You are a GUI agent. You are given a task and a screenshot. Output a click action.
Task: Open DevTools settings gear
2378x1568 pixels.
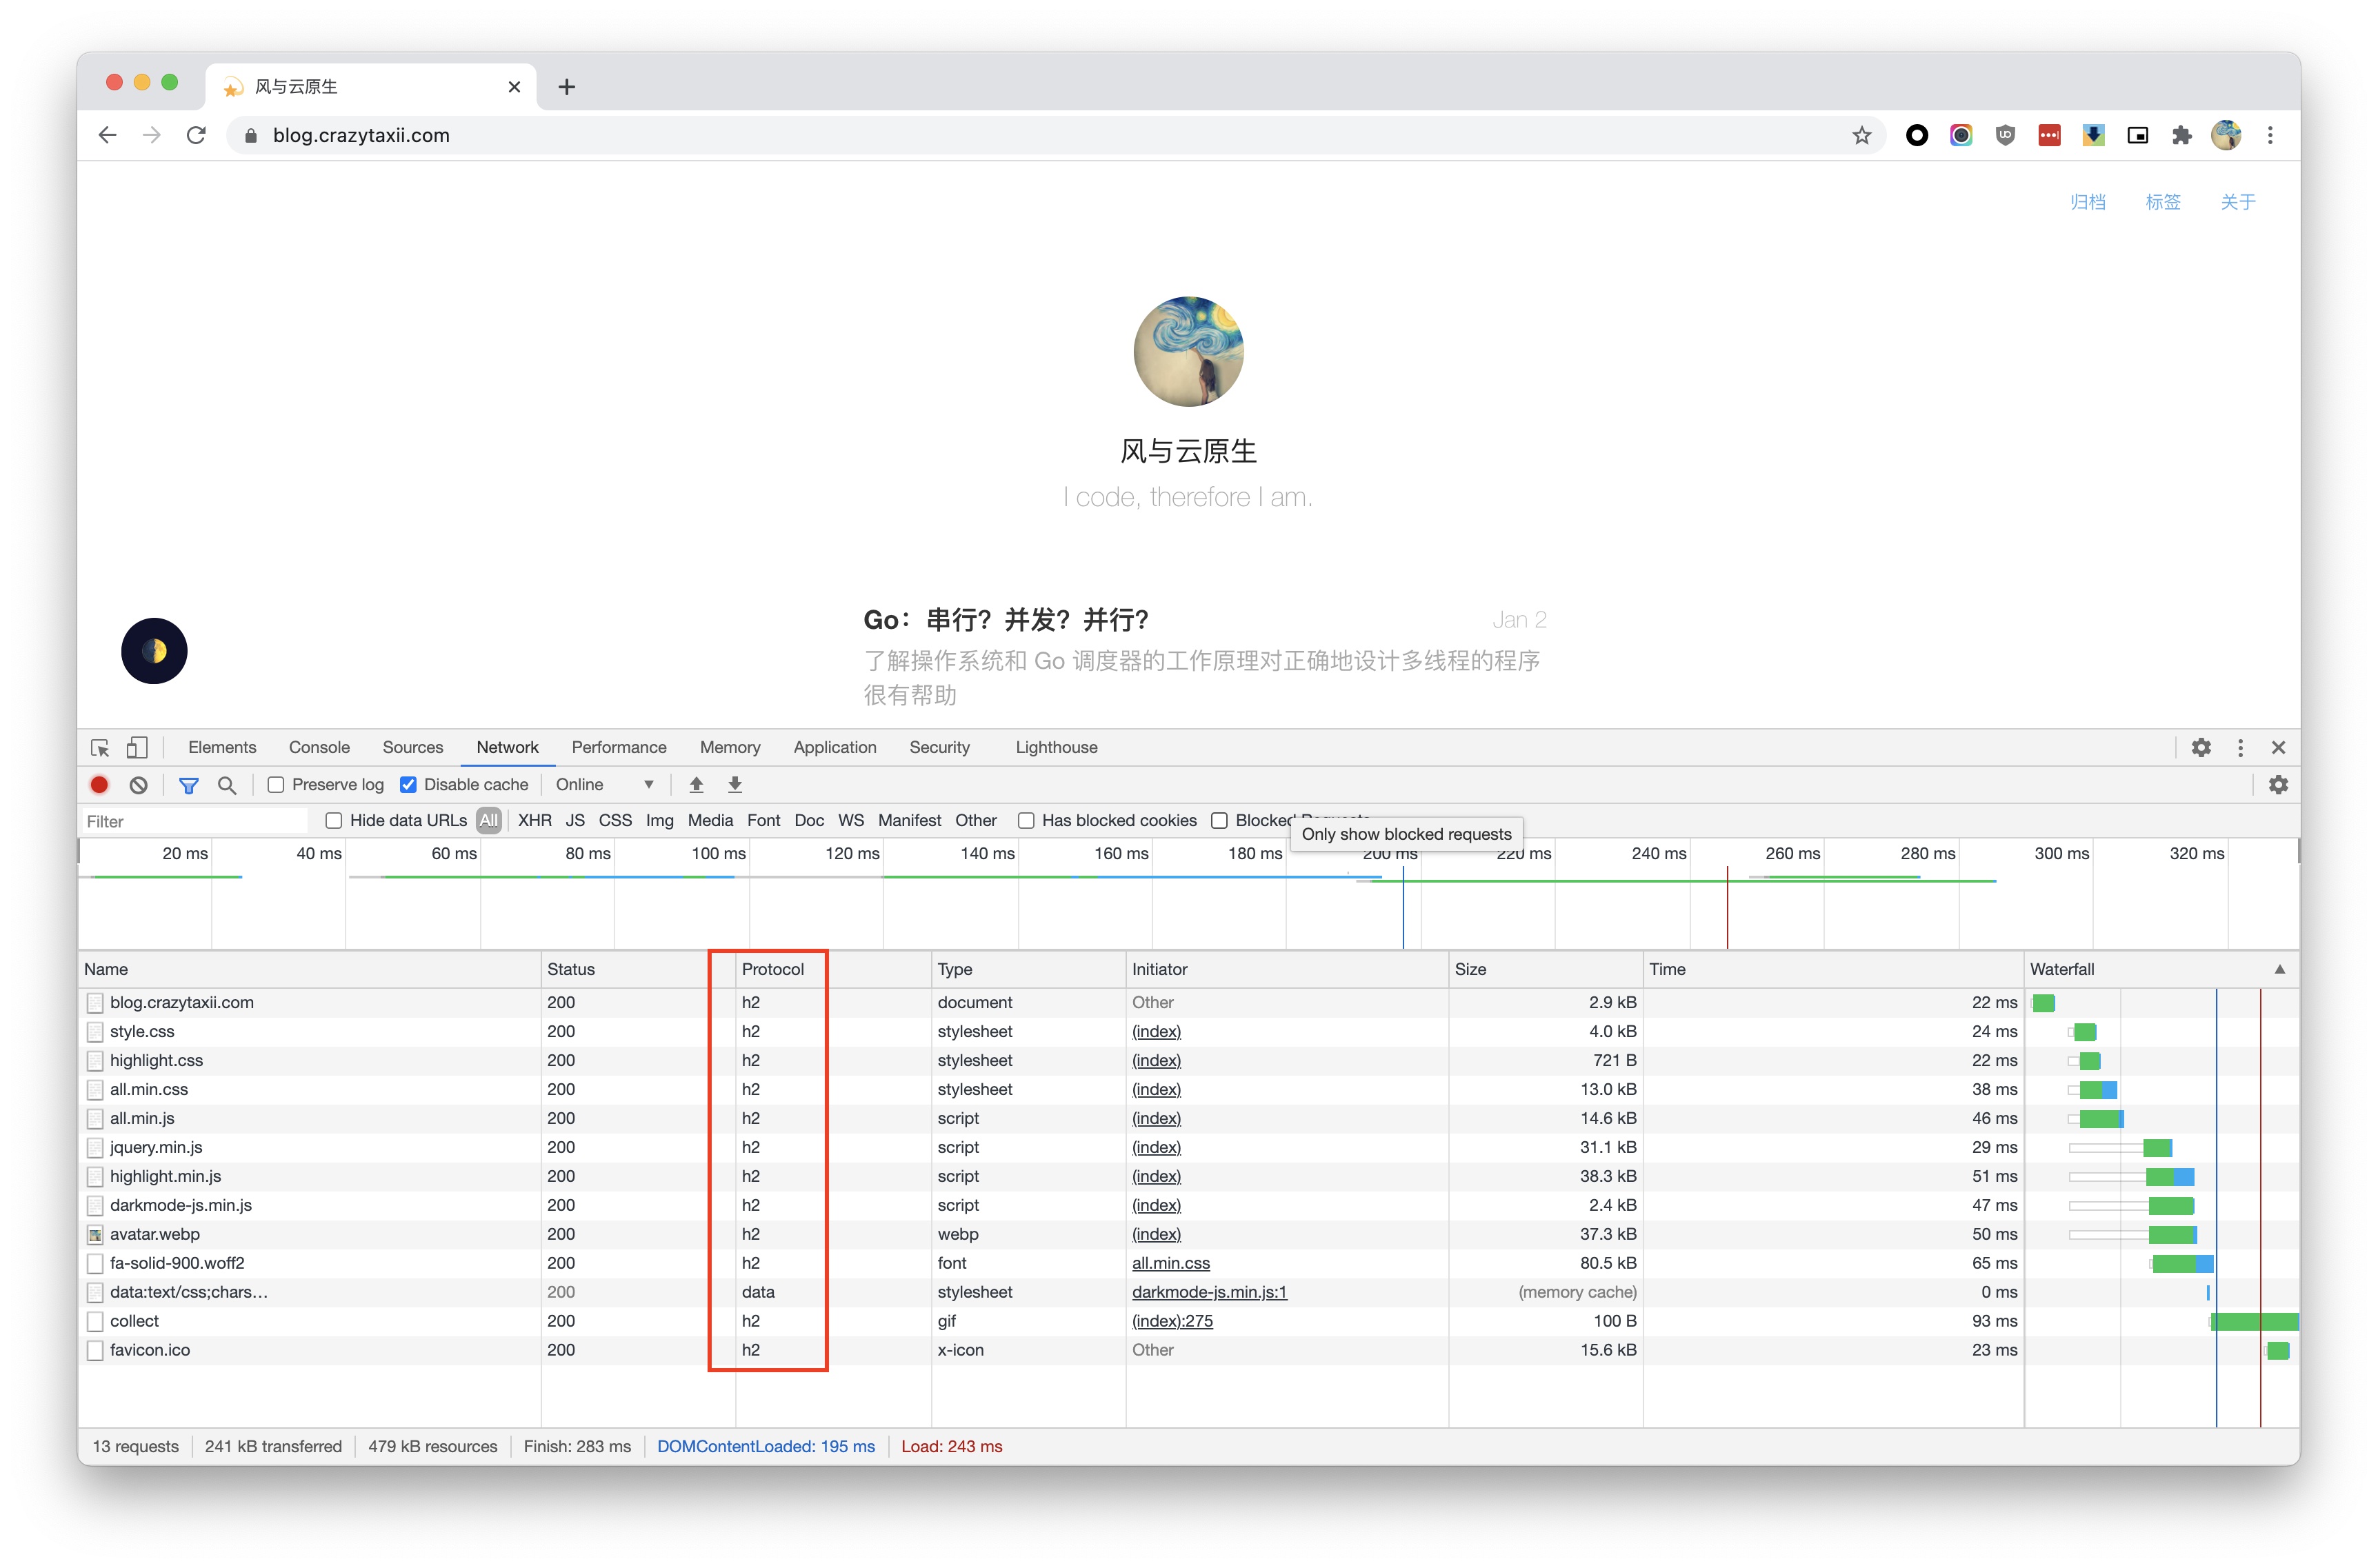point(2201,747)
